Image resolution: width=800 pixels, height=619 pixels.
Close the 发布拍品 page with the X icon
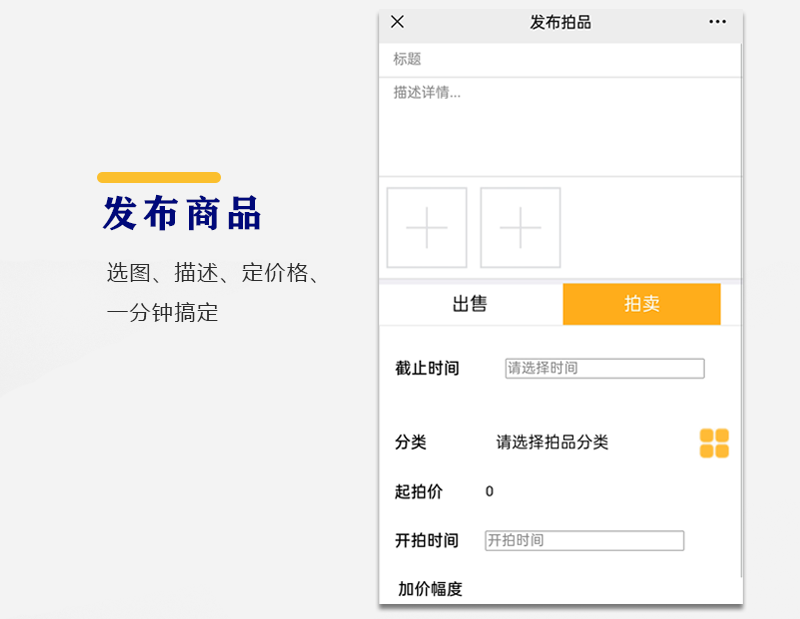coord(397,22)
